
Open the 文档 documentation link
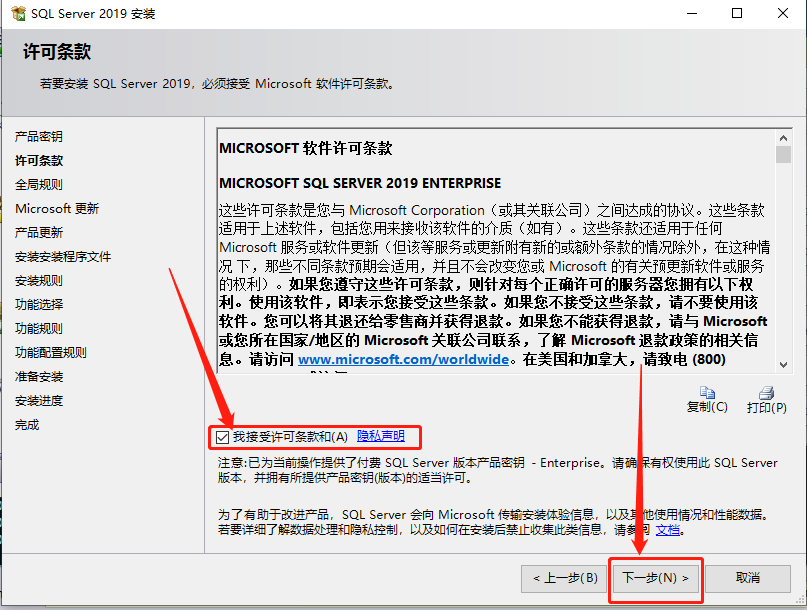point(668,530)
